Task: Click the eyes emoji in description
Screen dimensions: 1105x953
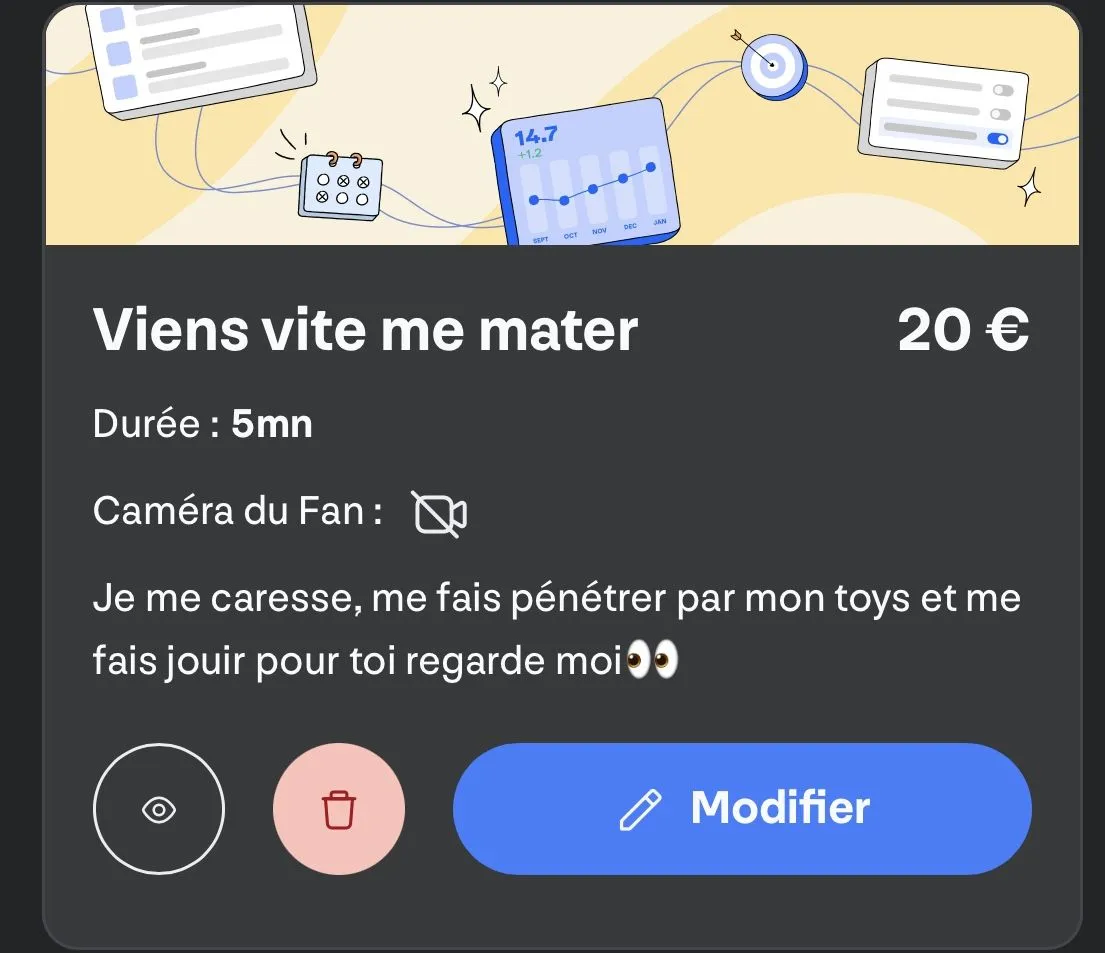Action: (x=653, y=660)
